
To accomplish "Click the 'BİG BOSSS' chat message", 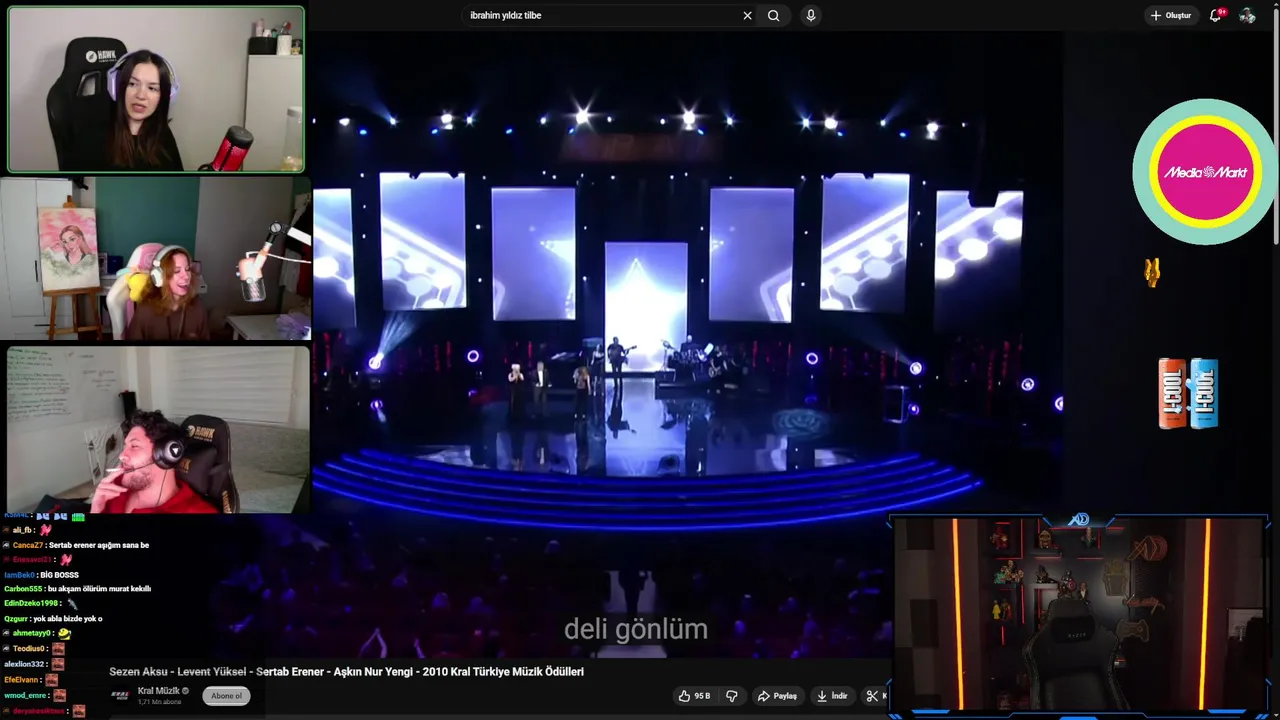I will 59,575.
